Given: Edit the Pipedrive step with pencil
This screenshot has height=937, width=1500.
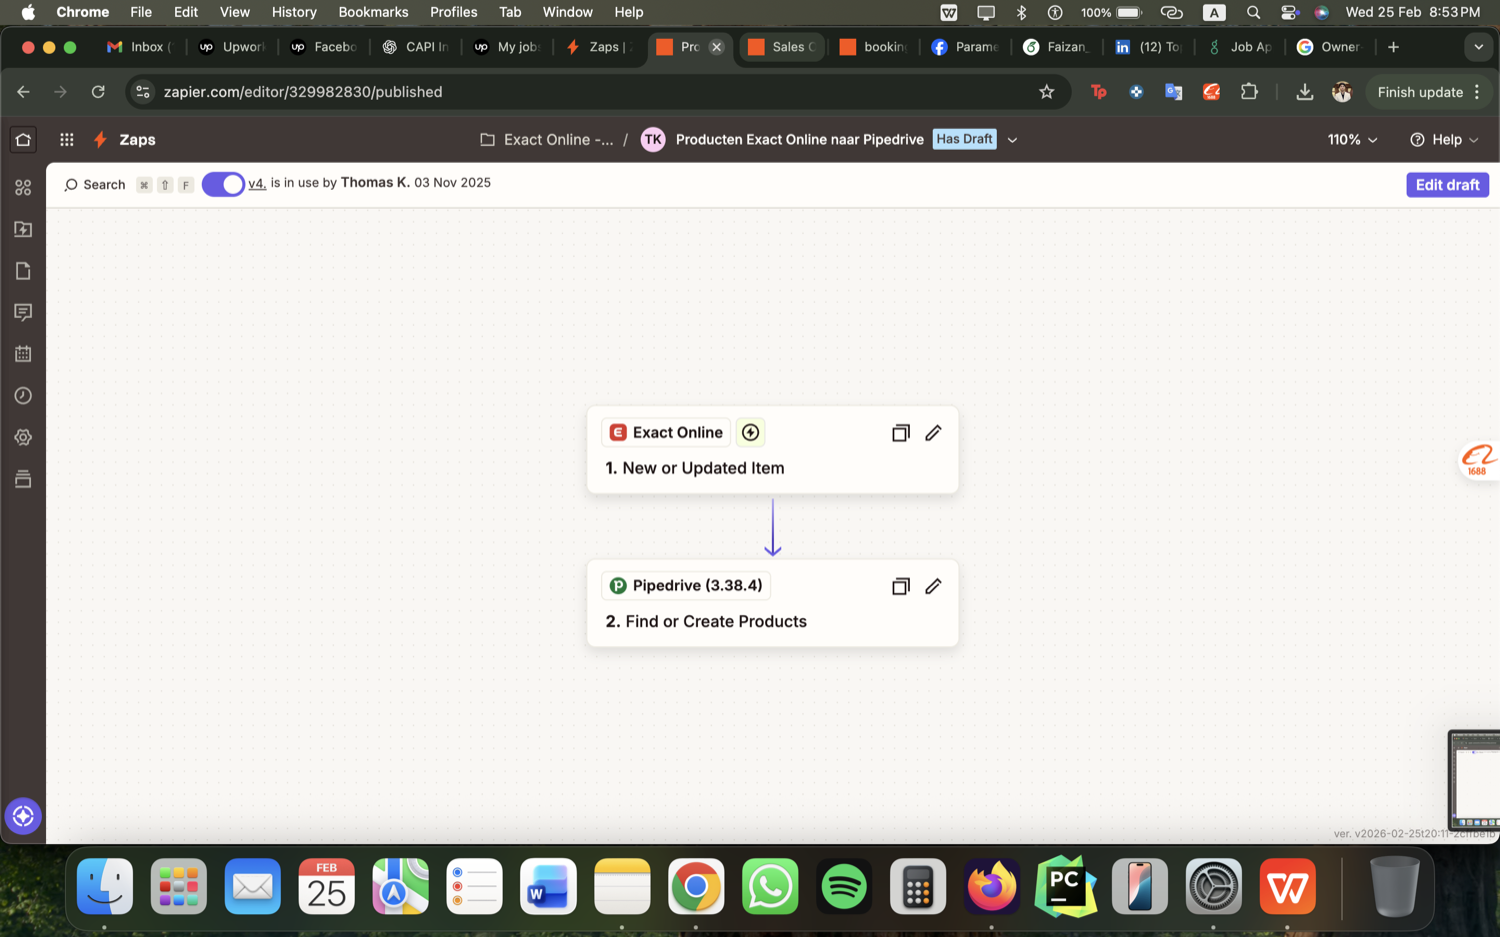Looking at the screenshot, I should [x=933, y=586].
